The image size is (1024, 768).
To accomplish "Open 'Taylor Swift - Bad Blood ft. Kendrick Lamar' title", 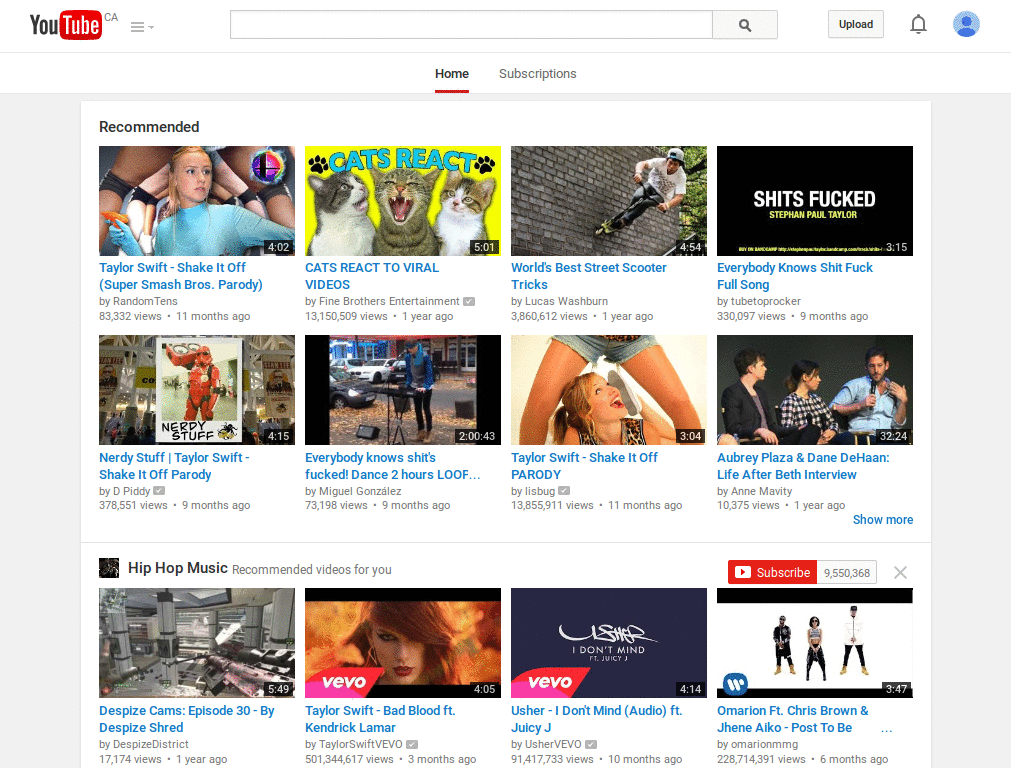I will 380,719.
